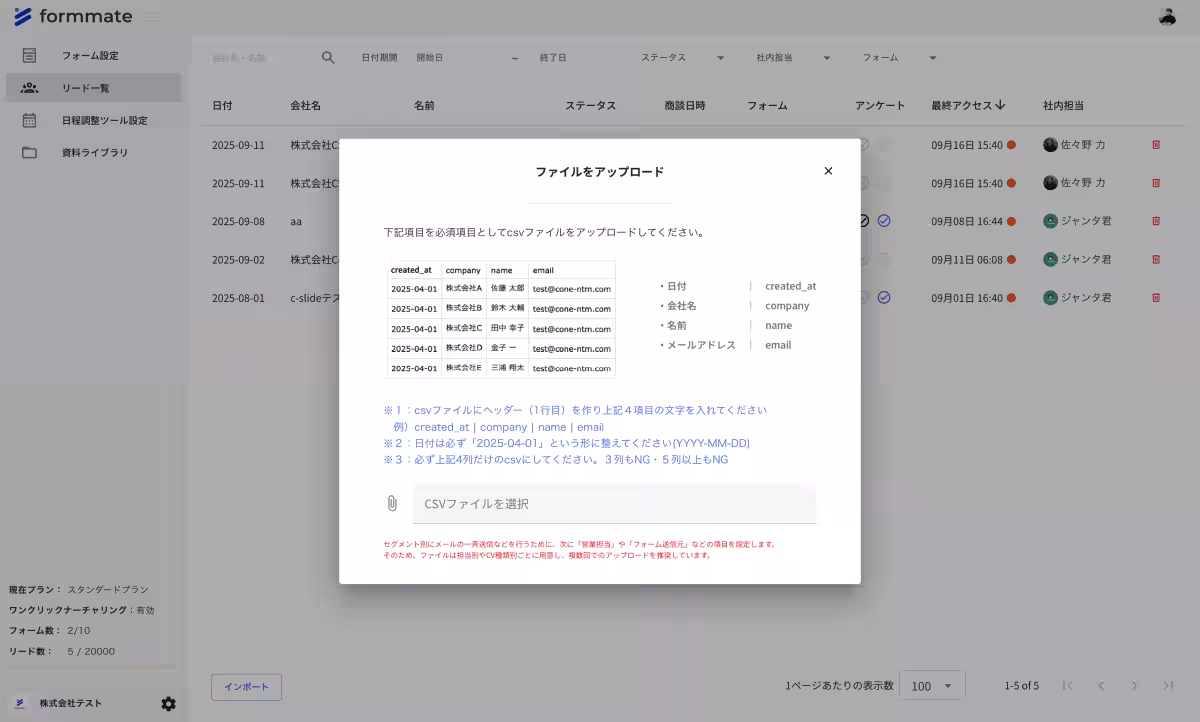This screenshot has height=722, width=1200.
Task: Click the dark check icon on the aa row
Action: pos(862,221)
